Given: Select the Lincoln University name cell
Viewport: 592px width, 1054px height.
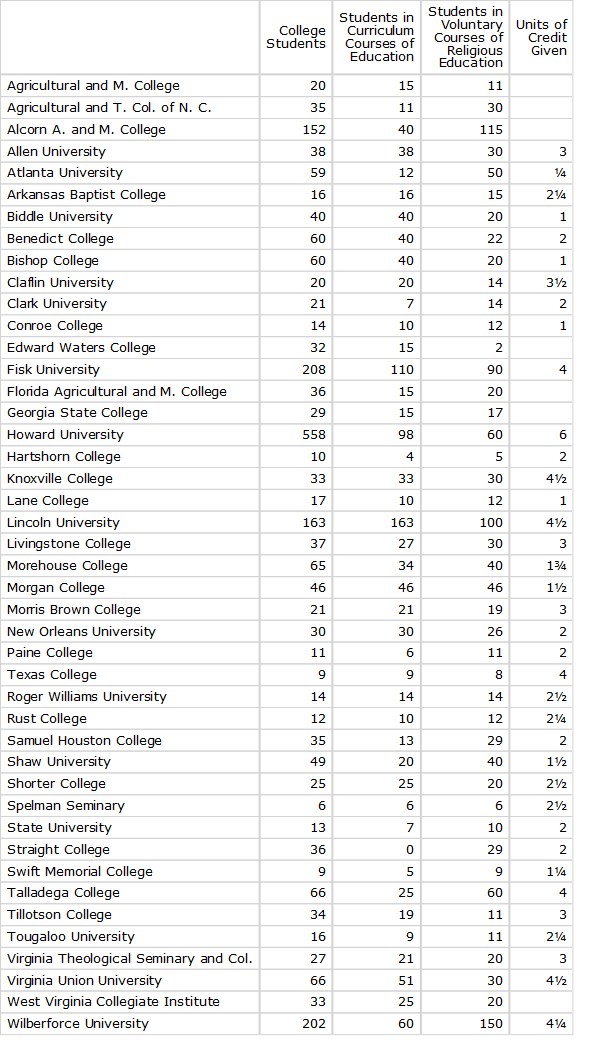Looking at the screenshot, I should tap(130, 522).
